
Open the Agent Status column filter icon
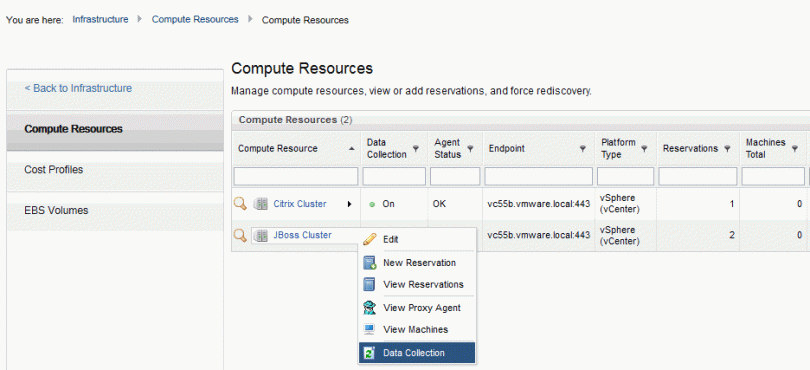click(x=470, y=149)
